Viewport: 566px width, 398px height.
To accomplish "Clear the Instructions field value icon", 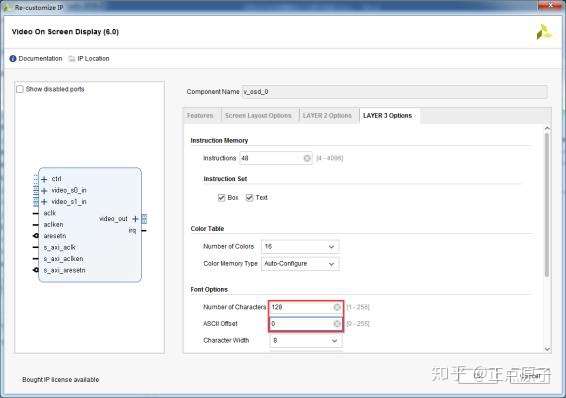I will 307,158.
